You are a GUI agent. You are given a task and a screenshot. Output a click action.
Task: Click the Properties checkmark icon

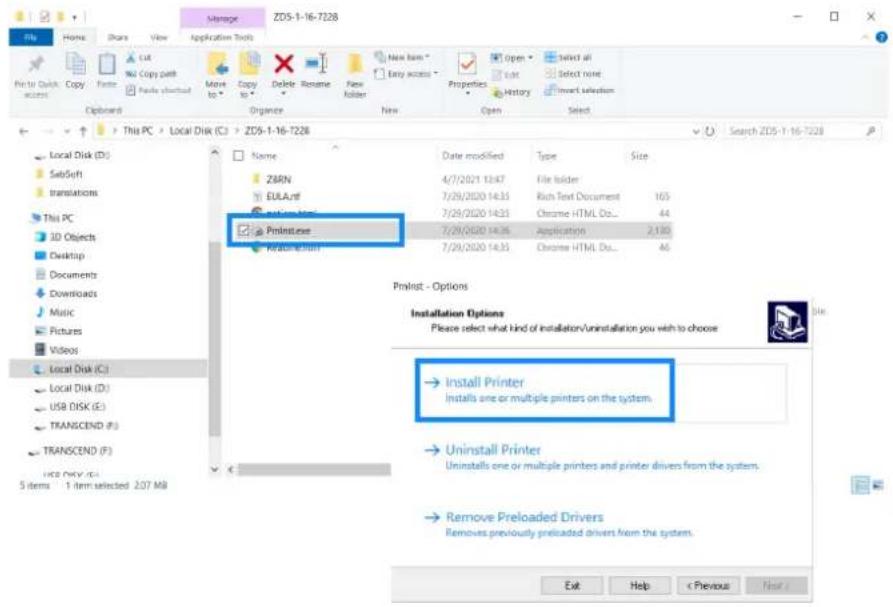pos(467,64)
